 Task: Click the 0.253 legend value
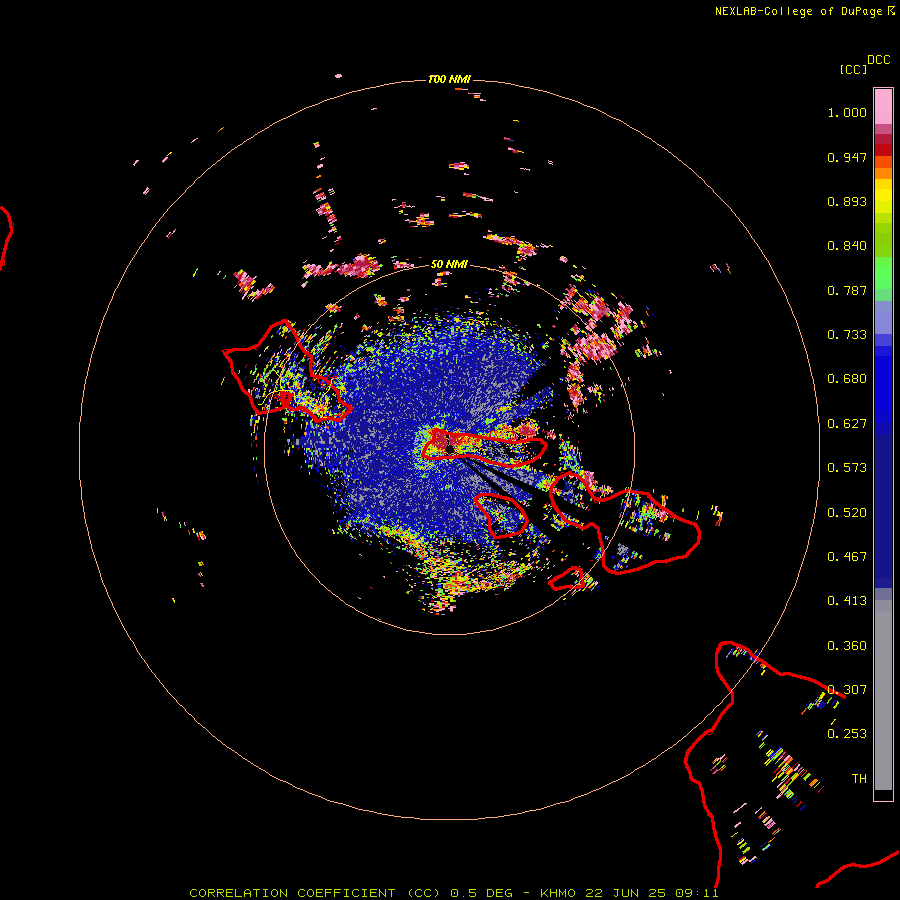pos(847,734)
